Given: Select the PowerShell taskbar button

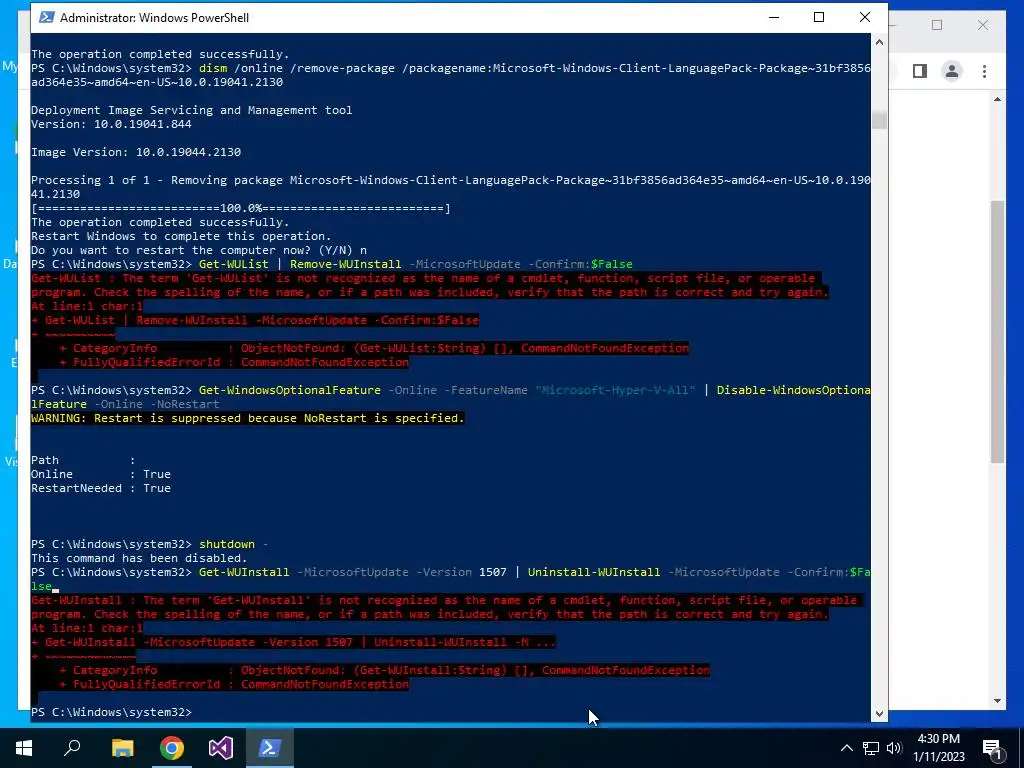Looking at the screenshot, I should 270,748.
